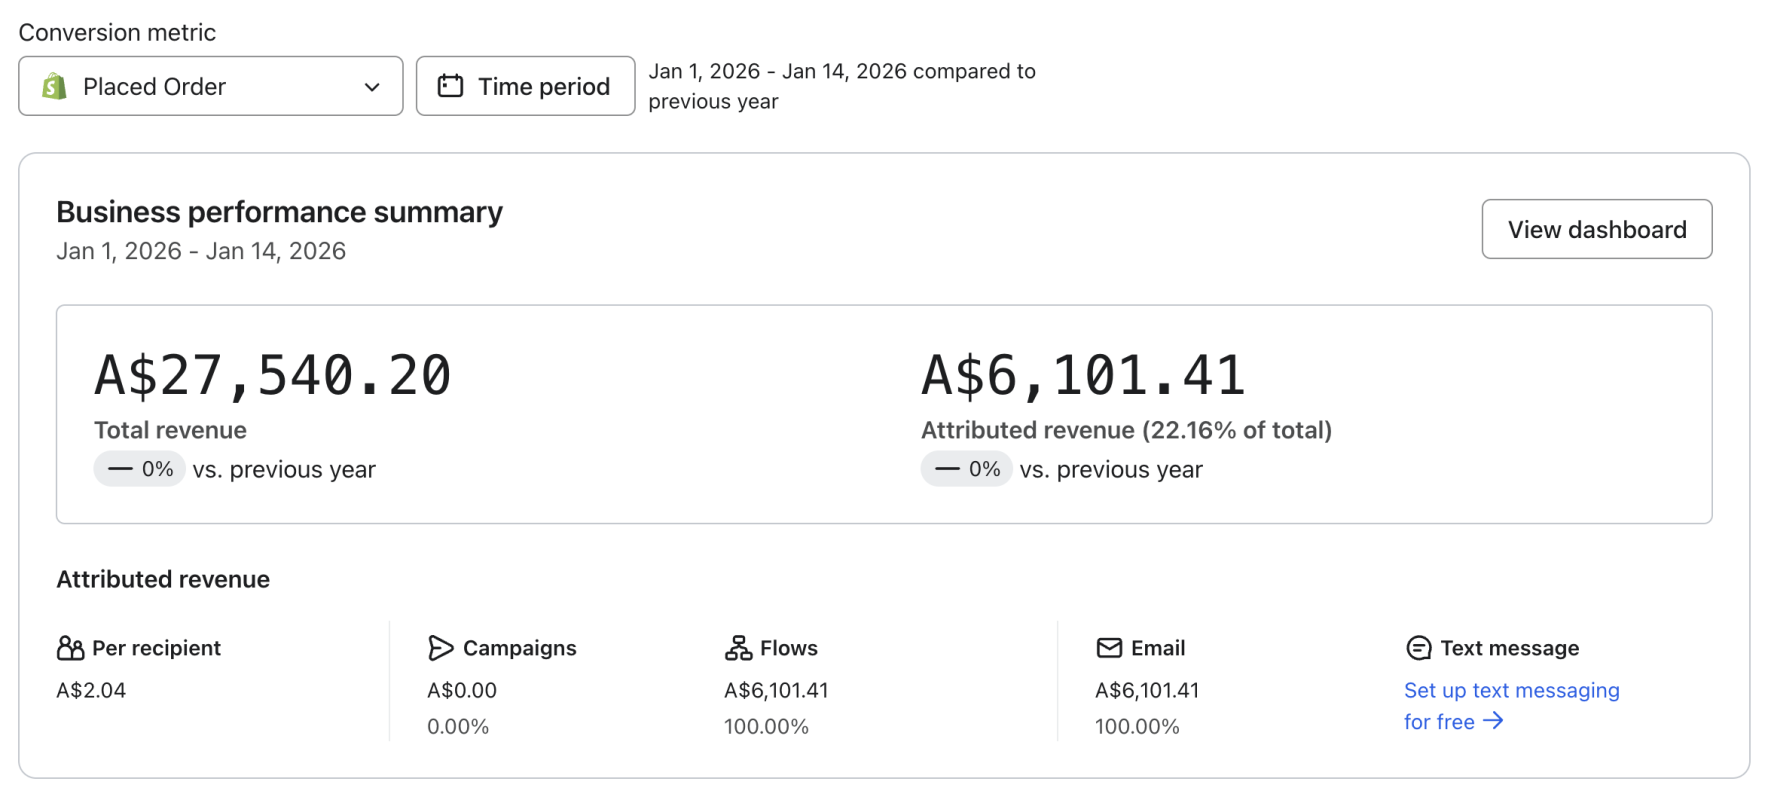The image size is (1768, 803).
Task: Click the Business performance summary heading
Action: click(x=279, y=212)
